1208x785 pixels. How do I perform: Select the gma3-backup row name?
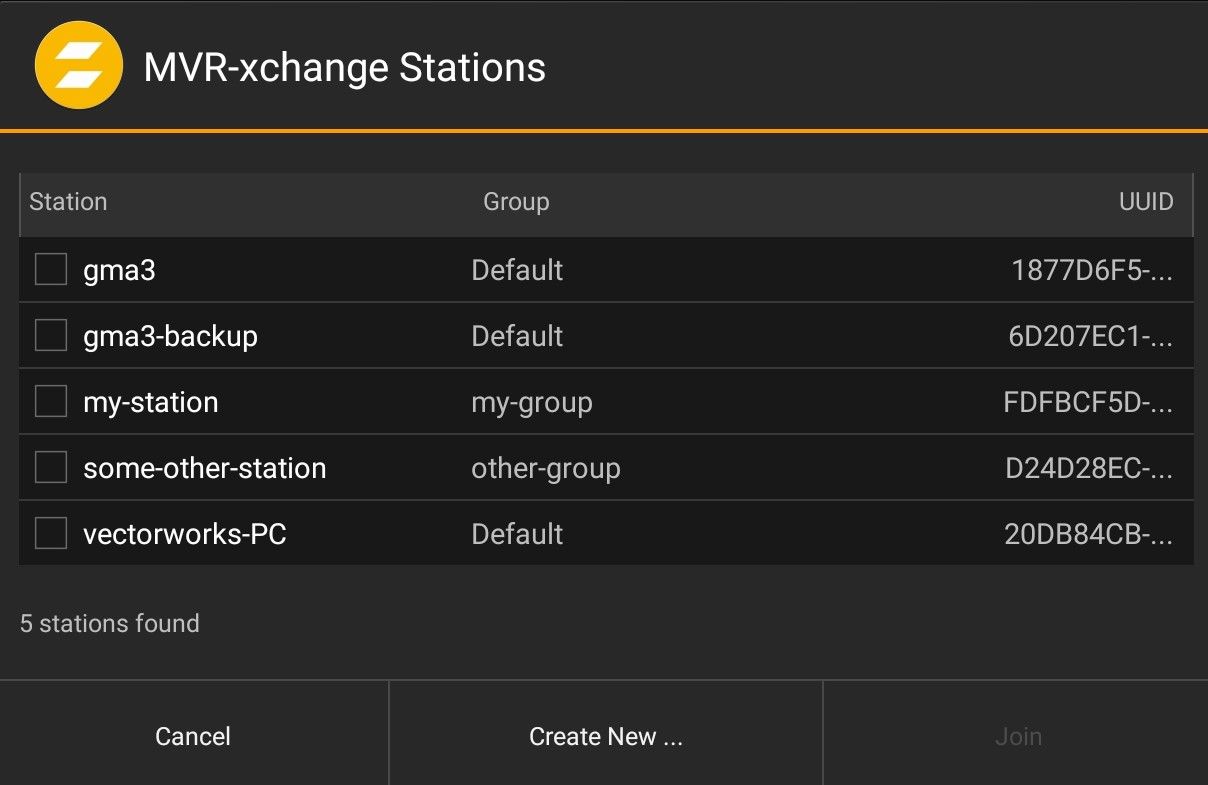click(x=170, y=336)
